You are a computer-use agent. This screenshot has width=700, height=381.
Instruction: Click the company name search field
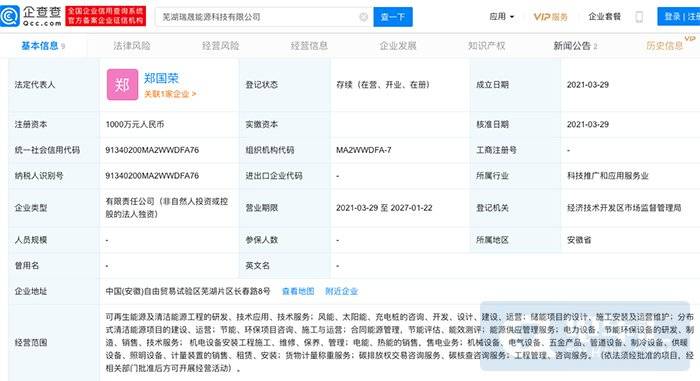[x=263, y=17]
